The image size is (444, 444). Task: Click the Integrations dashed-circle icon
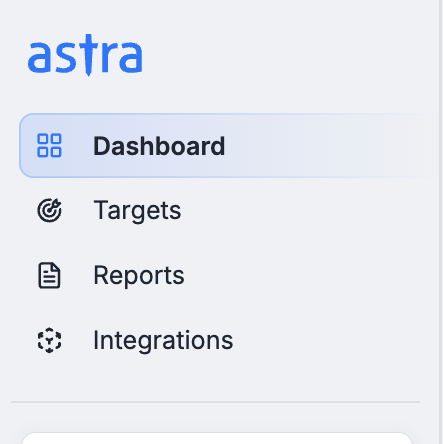tap(49, 340)
